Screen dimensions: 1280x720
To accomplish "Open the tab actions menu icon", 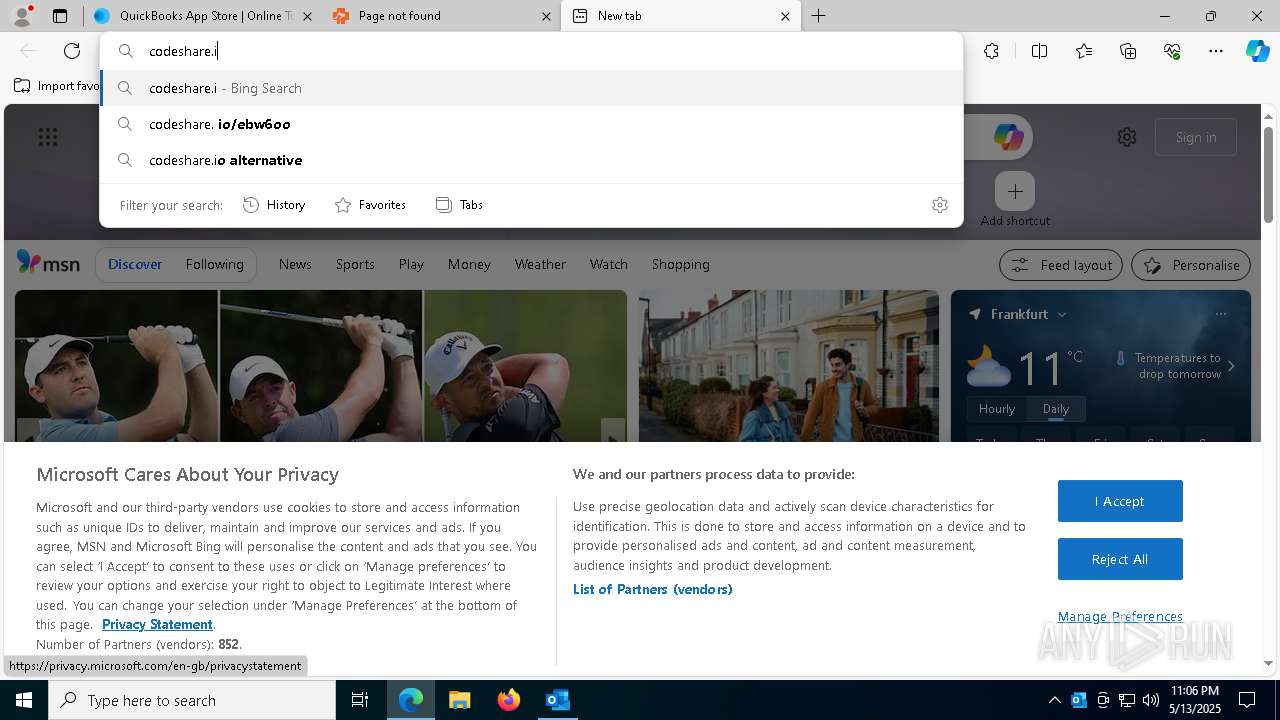I will pos(60,16).
